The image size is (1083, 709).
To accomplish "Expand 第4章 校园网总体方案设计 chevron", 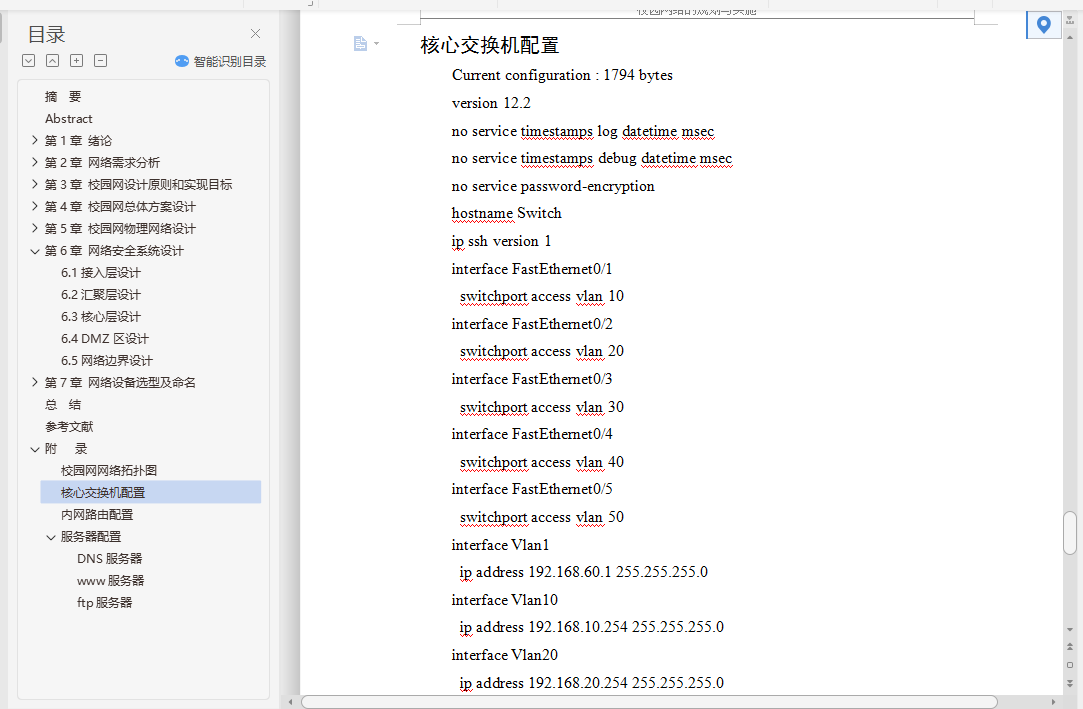I will (x=35, y=206).
